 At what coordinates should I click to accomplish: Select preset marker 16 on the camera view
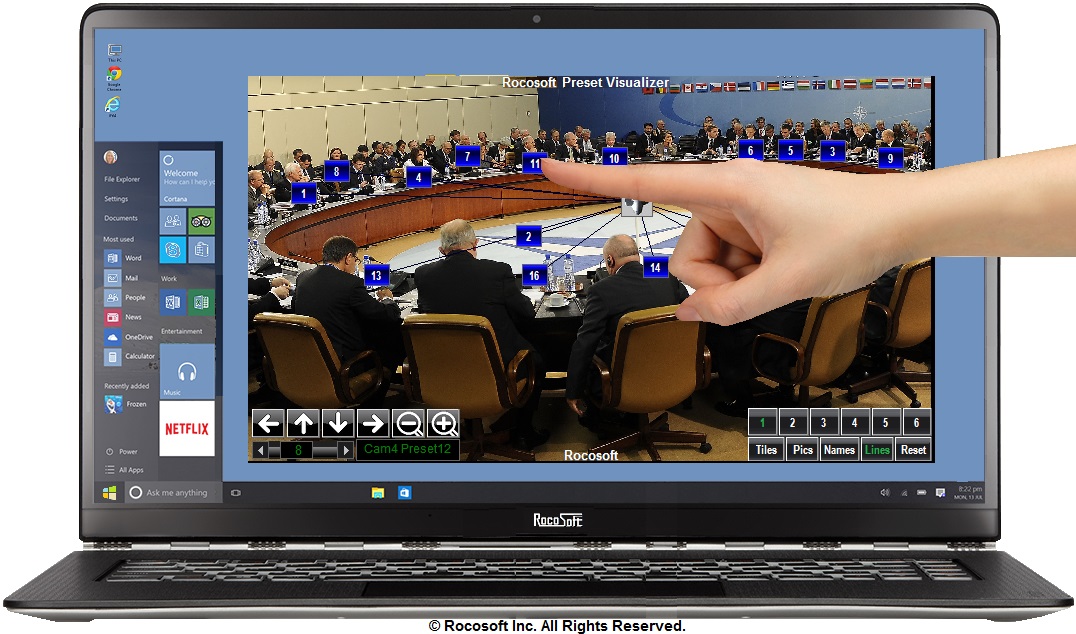tap(534, 275)
